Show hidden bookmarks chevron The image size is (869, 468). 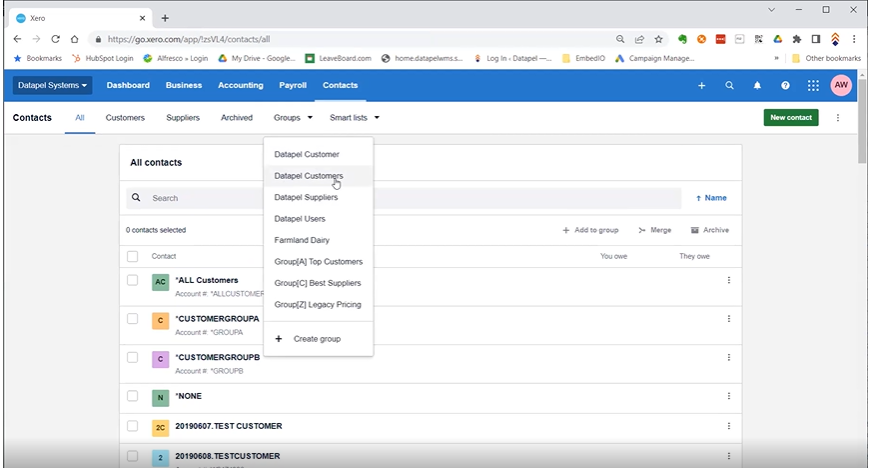click(776, 58)
